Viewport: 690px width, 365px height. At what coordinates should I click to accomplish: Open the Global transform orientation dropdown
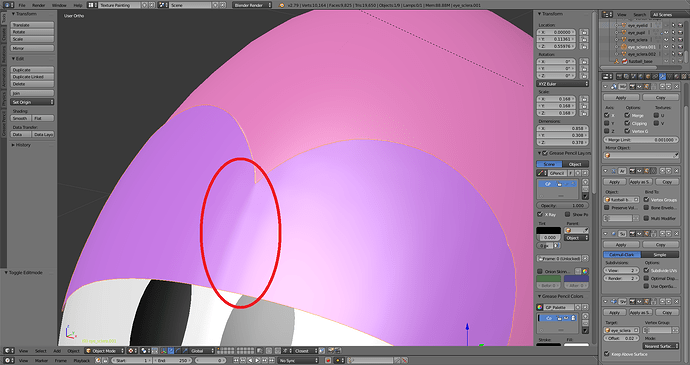click(x=201, y=351)
